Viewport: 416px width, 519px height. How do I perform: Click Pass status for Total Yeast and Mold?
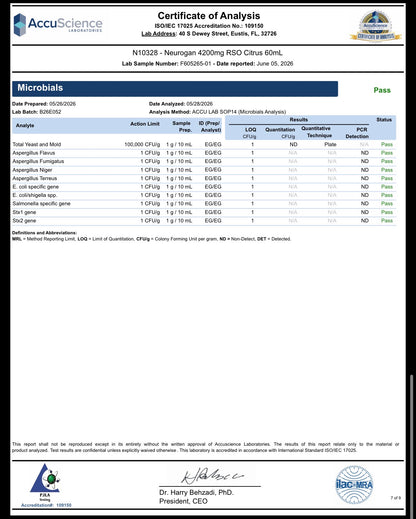pos(387,144)
